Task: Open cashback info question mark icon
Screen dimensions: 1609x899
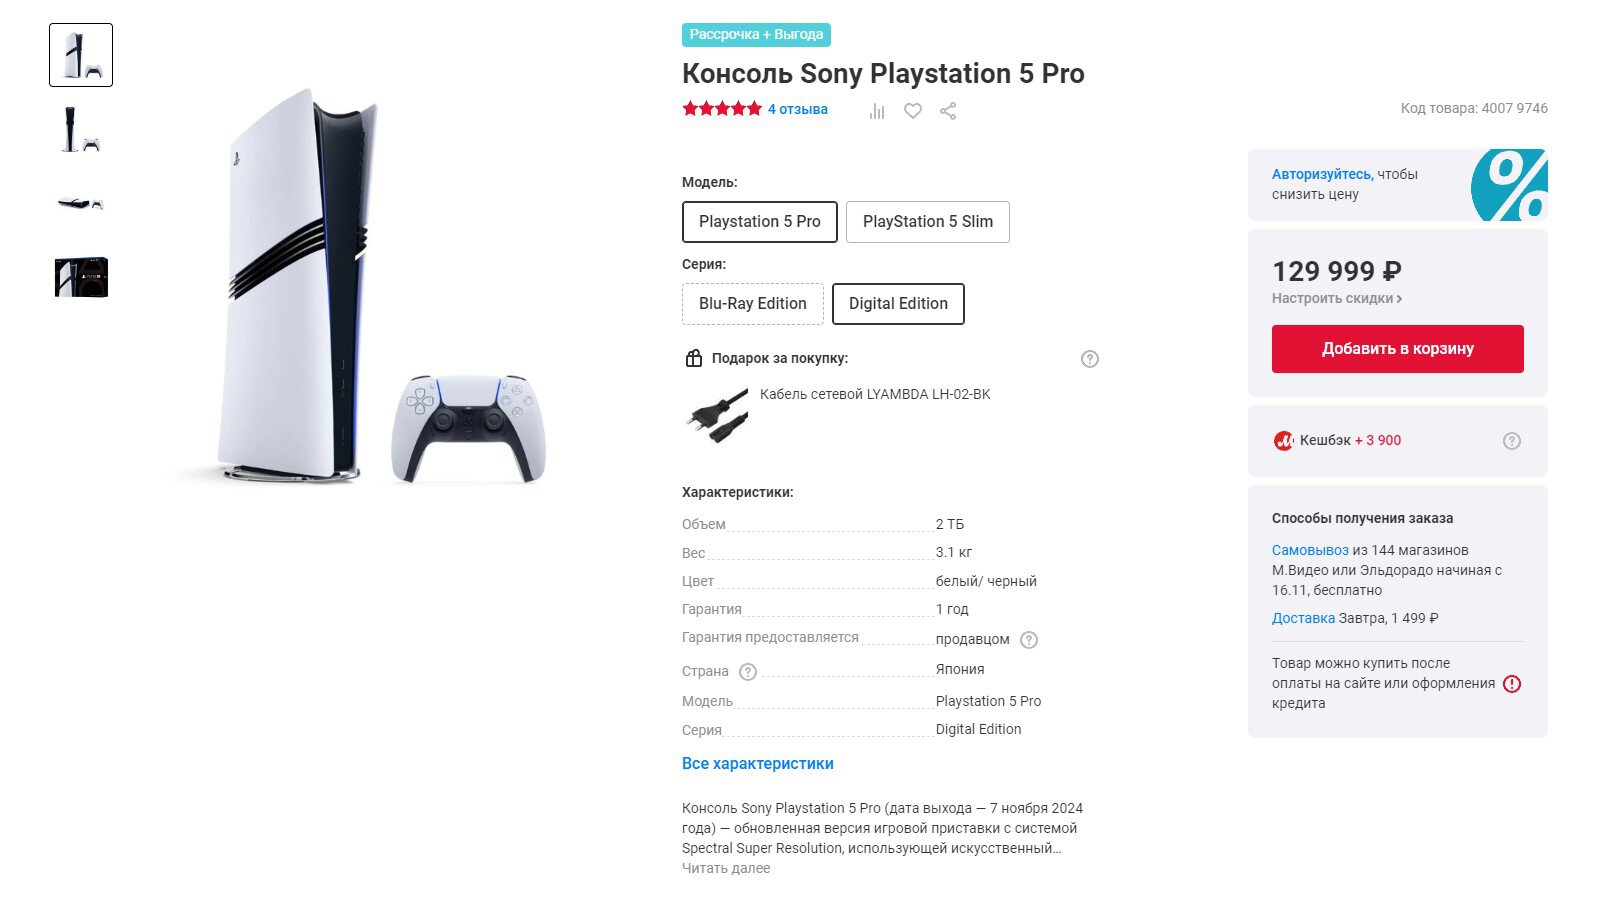Action: [x=1512, y=441]
